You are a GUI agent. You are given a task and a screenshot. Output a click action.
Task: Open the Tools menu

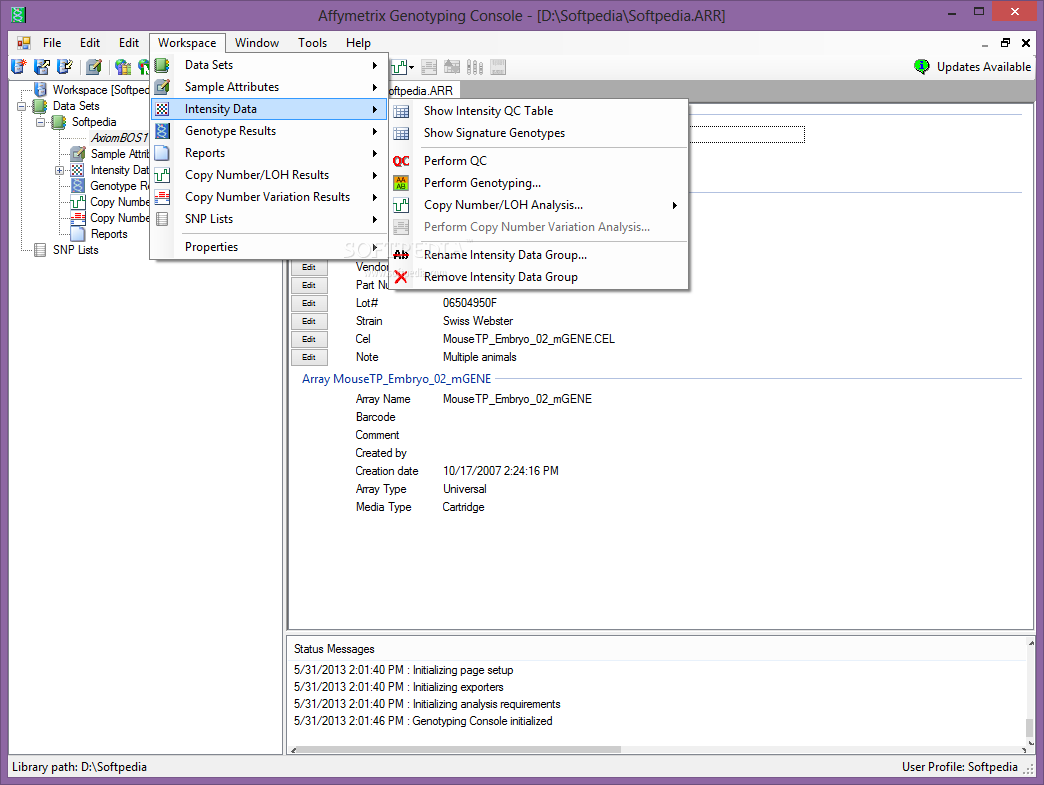coord(312,43)
